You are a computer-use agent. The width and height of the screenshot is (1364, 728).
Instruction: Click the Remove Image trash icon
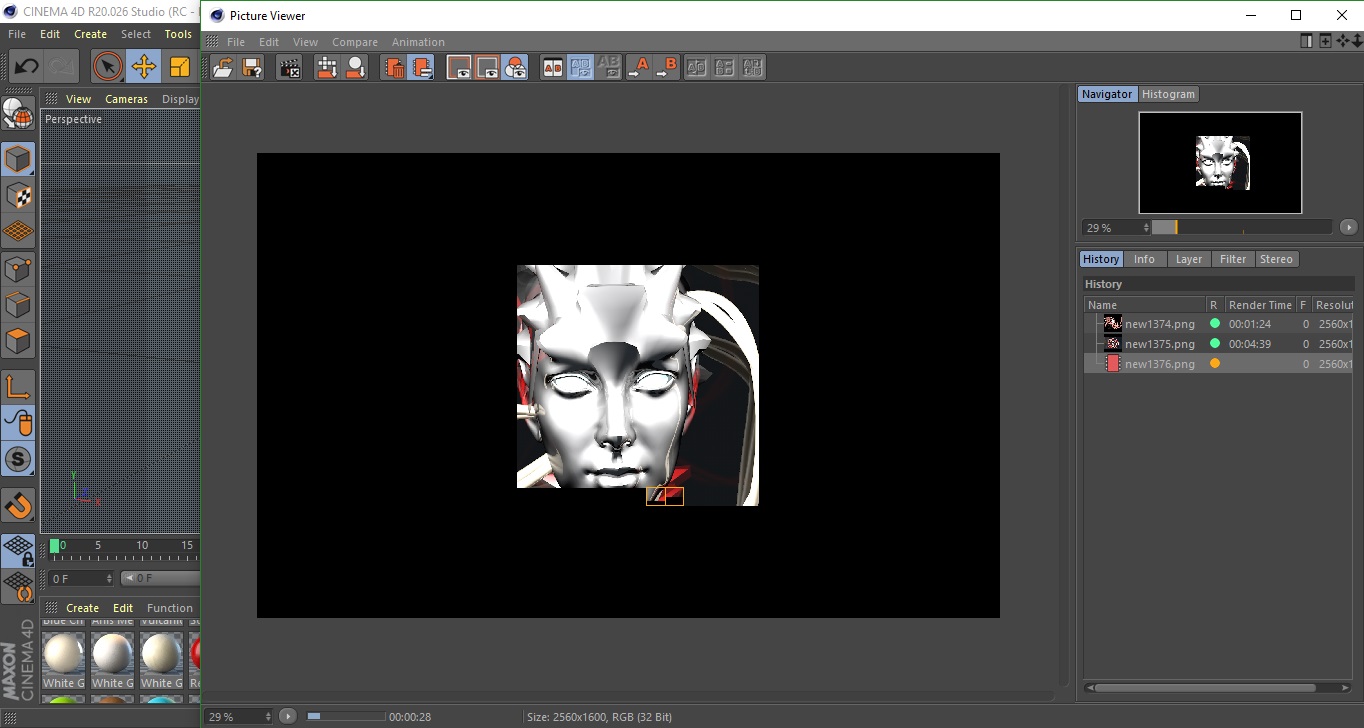coord(394,67)
